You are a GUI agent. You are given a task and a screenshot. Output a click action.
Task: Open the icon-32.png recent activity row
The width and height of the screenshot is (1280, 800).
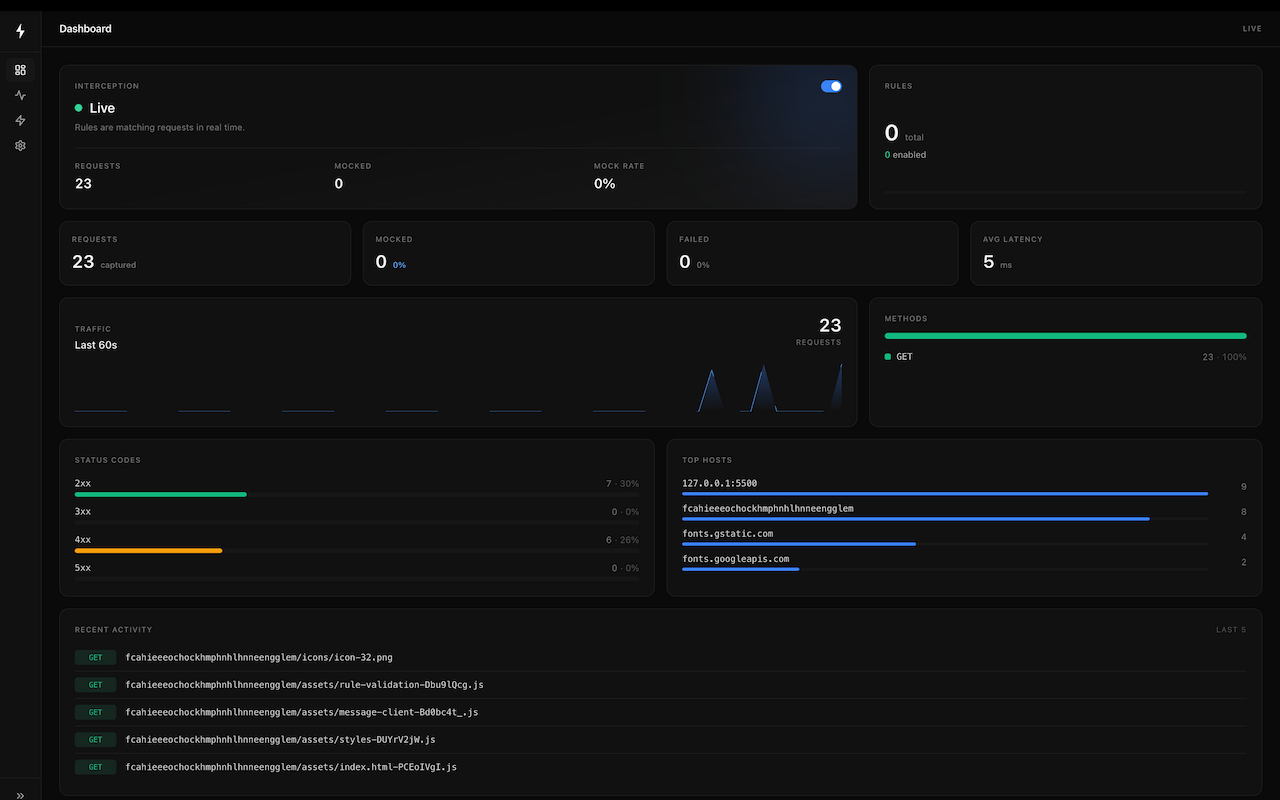click(660, 658)
